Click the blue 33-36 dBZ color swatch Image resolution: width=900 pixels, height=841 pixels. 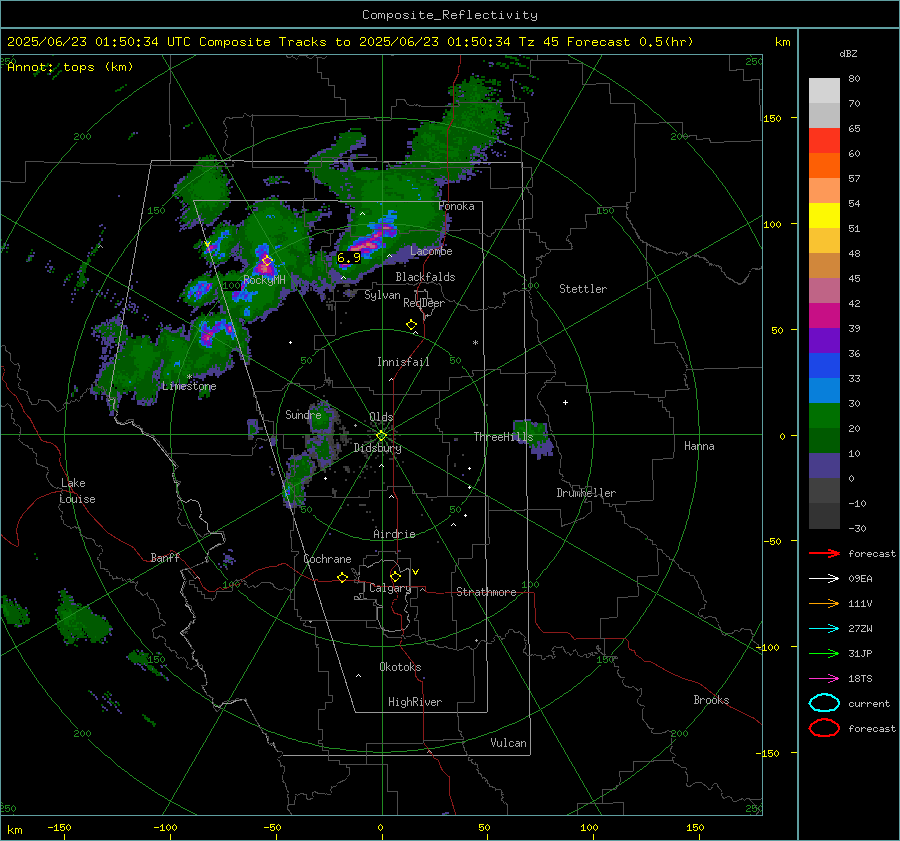click(x=824, y=366)
